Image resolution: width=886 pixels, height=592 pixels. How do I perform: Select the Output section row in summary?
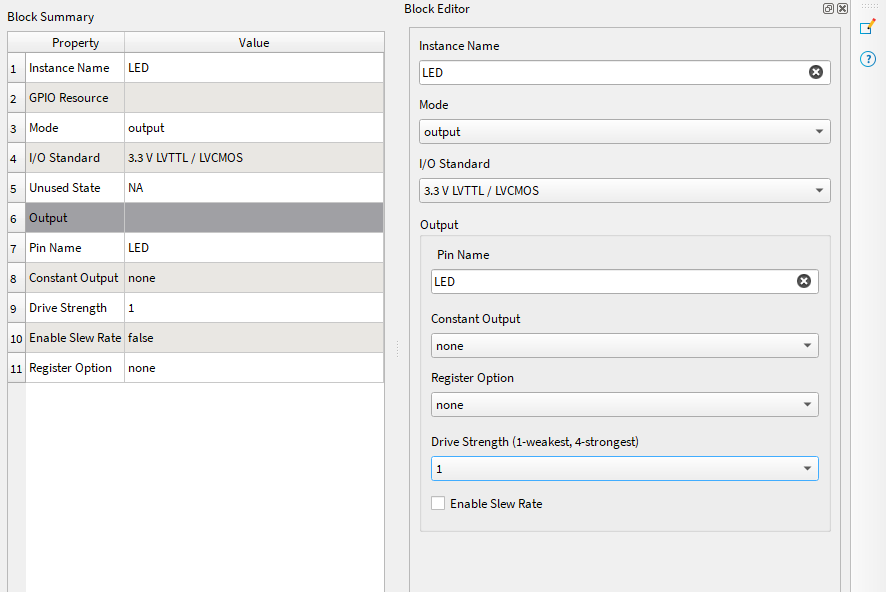pos(75,218)
